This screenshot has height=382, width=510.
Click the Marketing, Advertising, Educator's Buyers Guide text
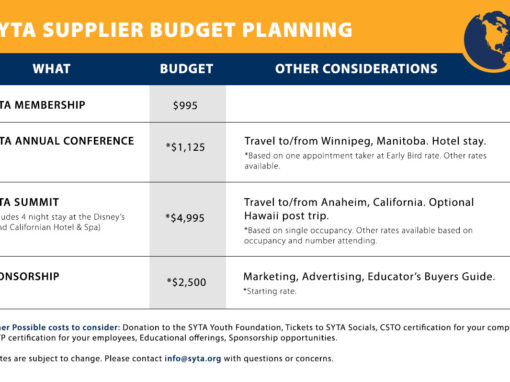[x=369, y=277]
